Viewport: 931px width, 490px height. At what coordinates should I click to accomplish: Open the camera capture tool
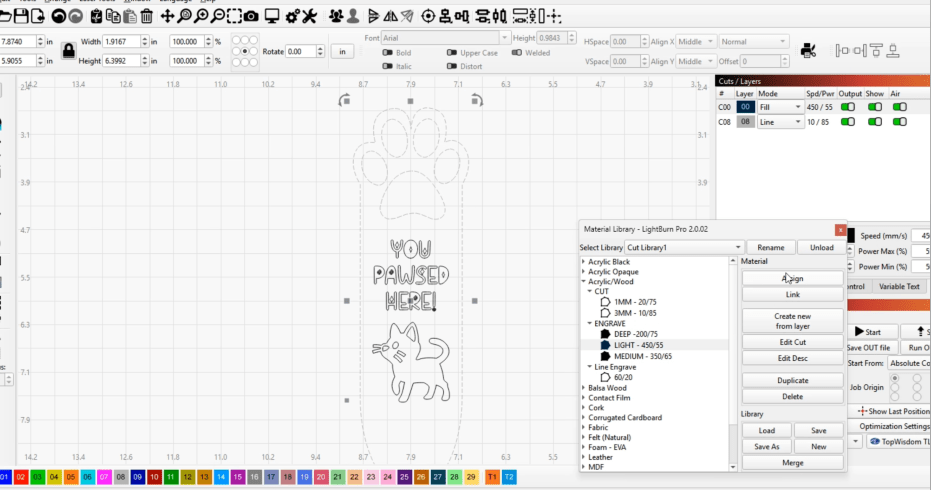pos(251,16)
